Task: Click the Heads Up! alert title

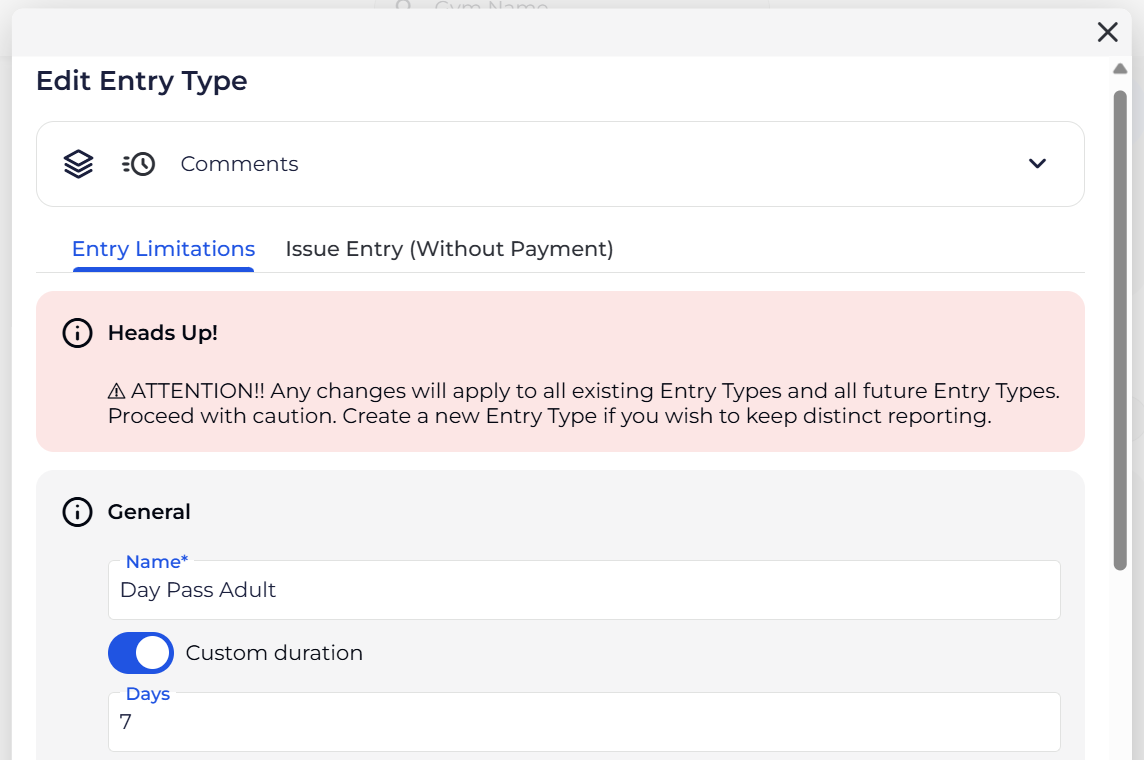Action: coord(163,333)
